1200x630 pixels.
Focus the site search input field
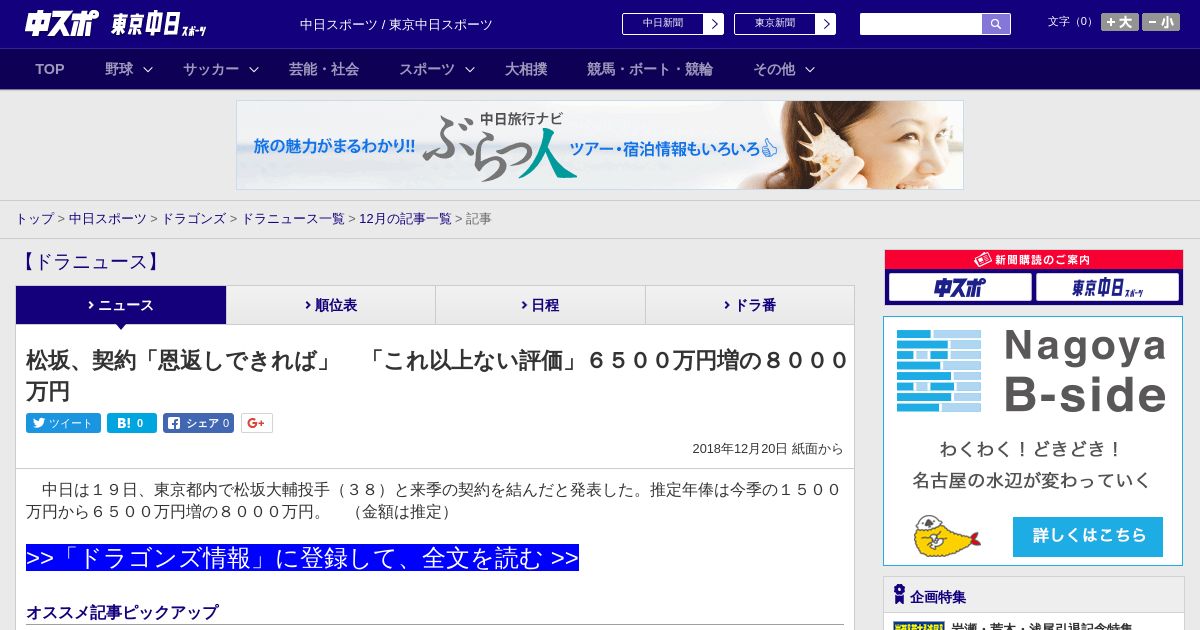pos(921,24)
